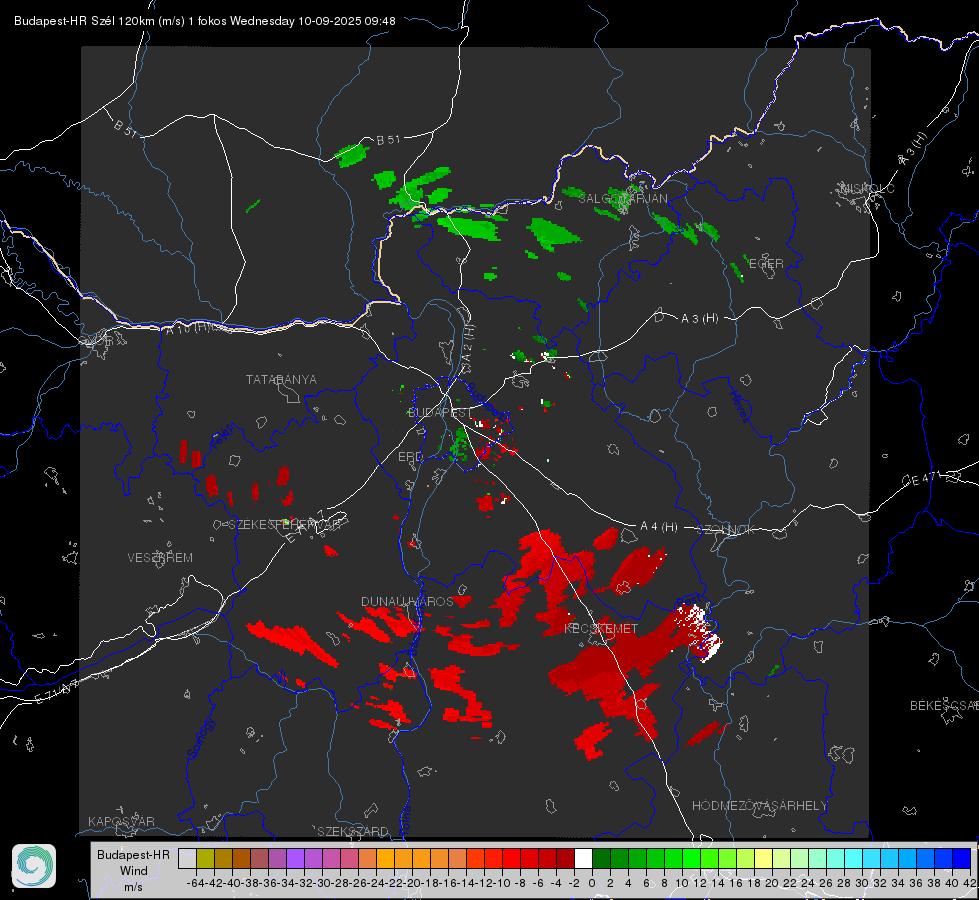
Task: Click the KECSKEMET city label
Action: click(601, 628)
